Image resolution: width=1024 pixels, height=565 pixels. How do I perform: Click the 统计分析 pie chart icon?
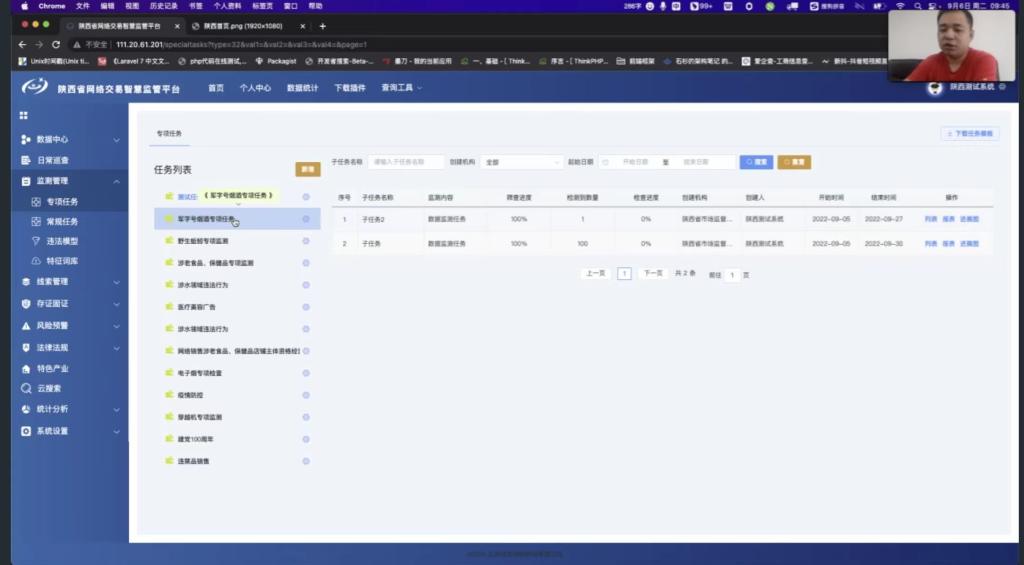[x=25, y=409]
